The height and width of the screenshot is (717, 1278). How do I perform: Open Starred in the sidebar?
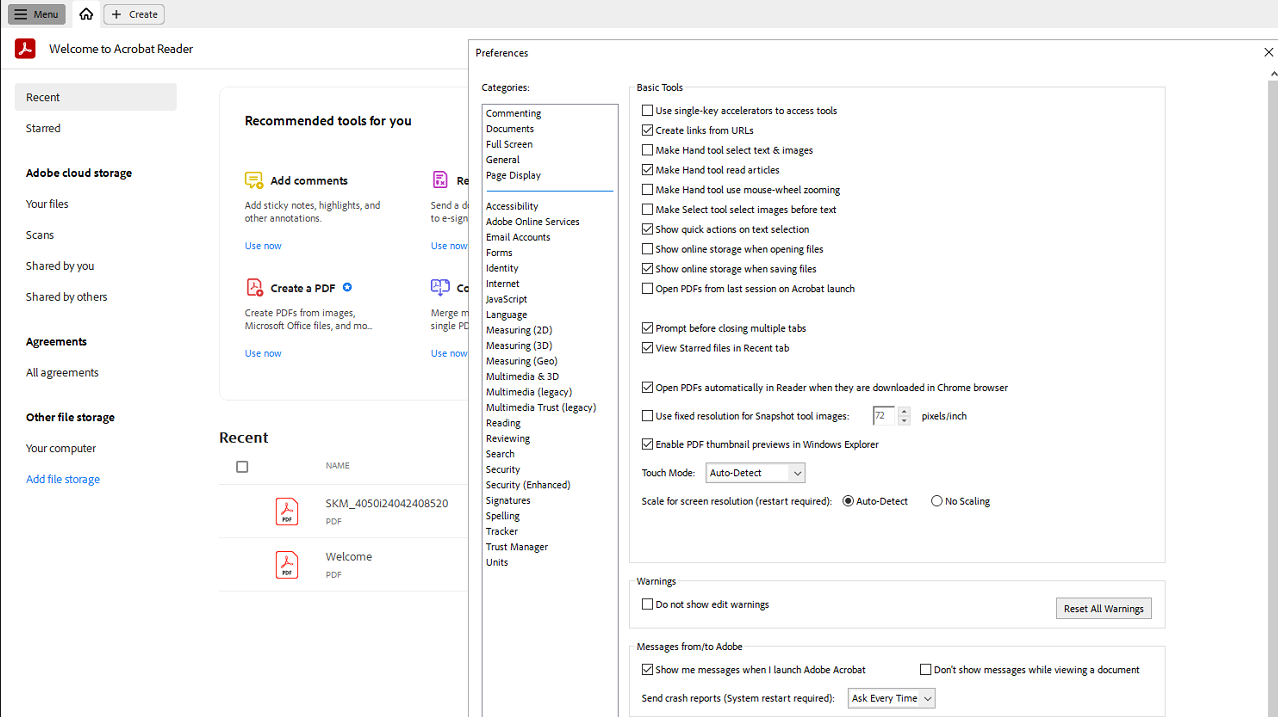coord(43,128)
